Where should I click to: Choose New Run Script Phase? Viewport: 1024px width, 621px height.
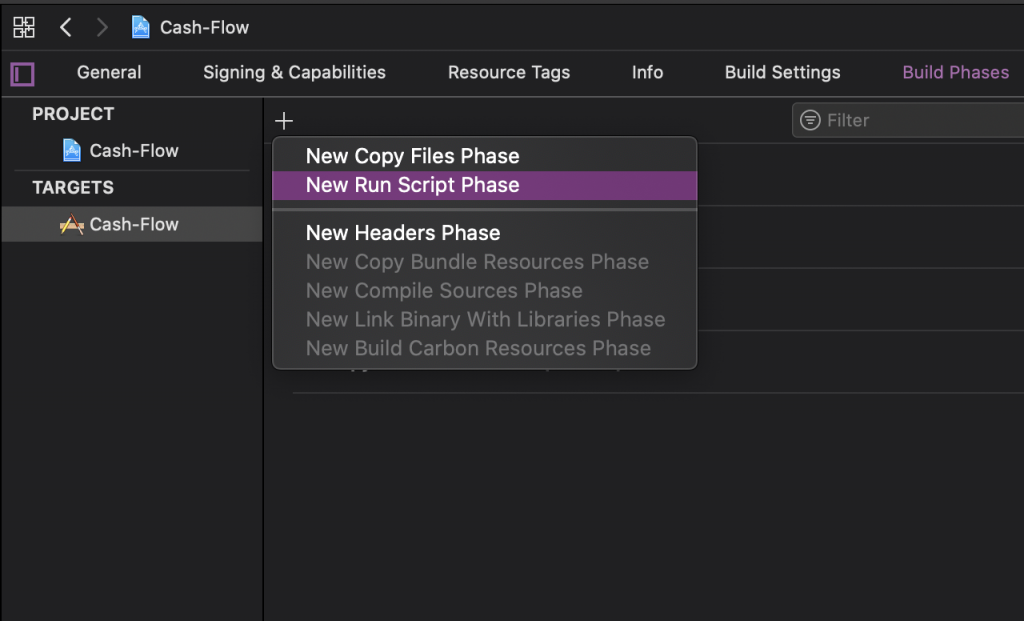[412, 185]
